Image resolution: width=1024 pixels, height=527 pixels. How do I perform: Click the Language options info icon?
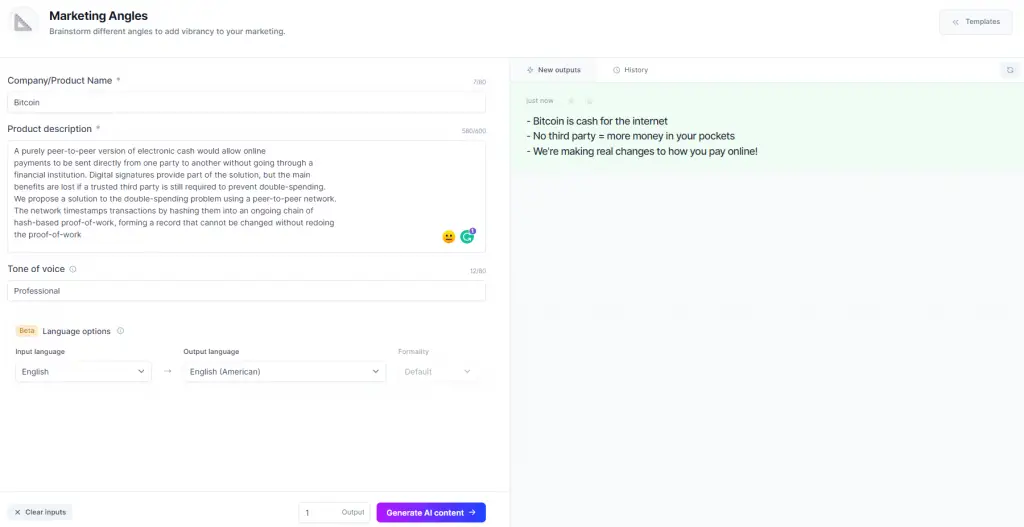pos(120,330)
